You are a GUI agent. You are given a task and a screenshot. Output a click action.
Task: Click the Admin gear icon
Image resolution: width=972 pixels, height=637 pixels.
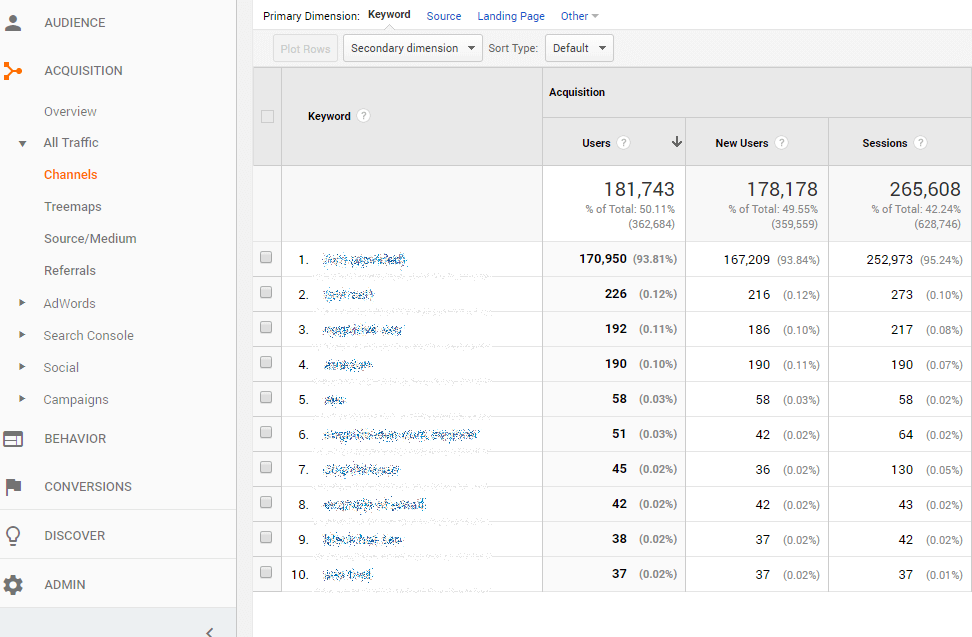(x=13, y=584)
